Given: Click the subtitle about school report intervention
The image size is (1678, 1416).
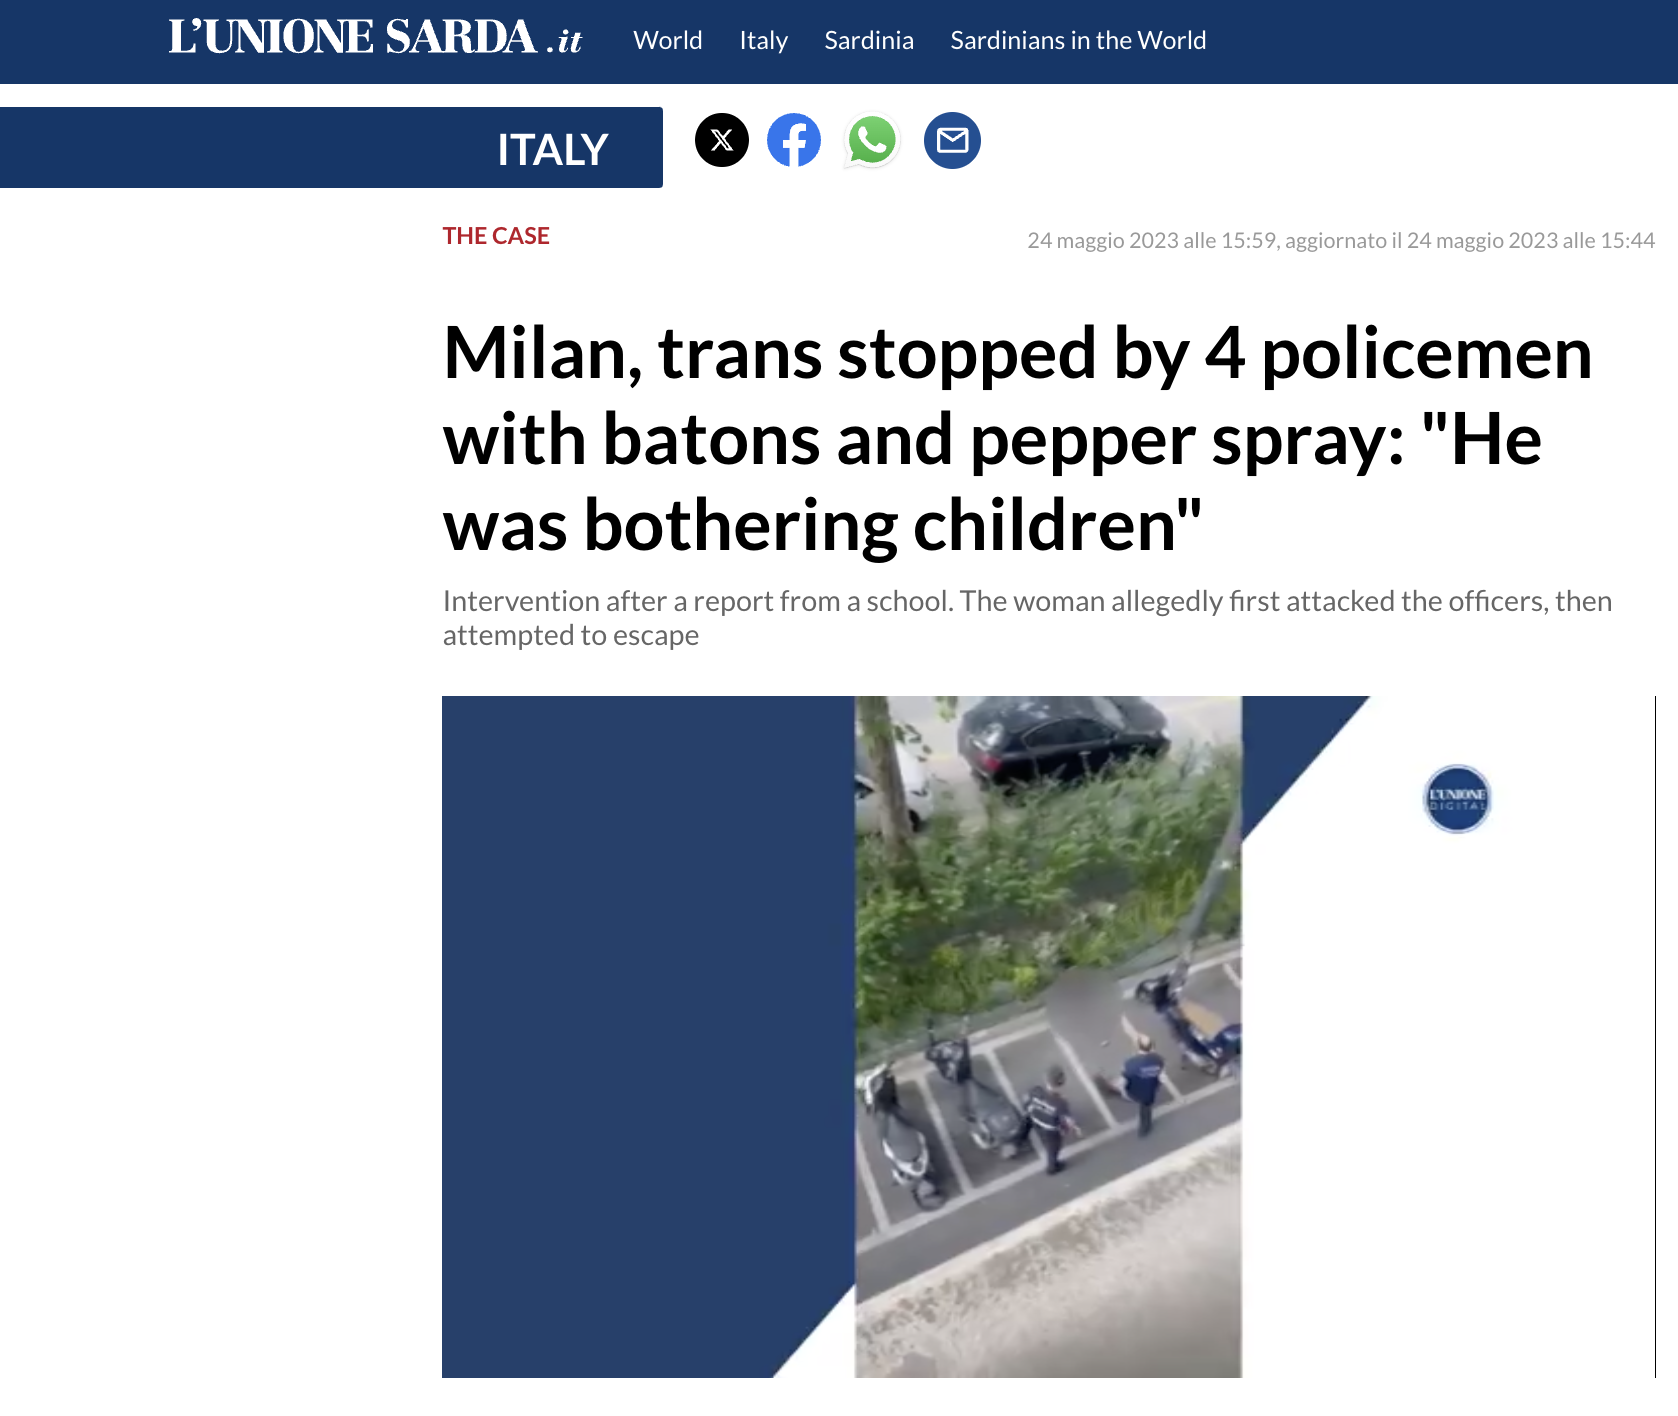Looking at the screenshot, I should (1027, 618).
